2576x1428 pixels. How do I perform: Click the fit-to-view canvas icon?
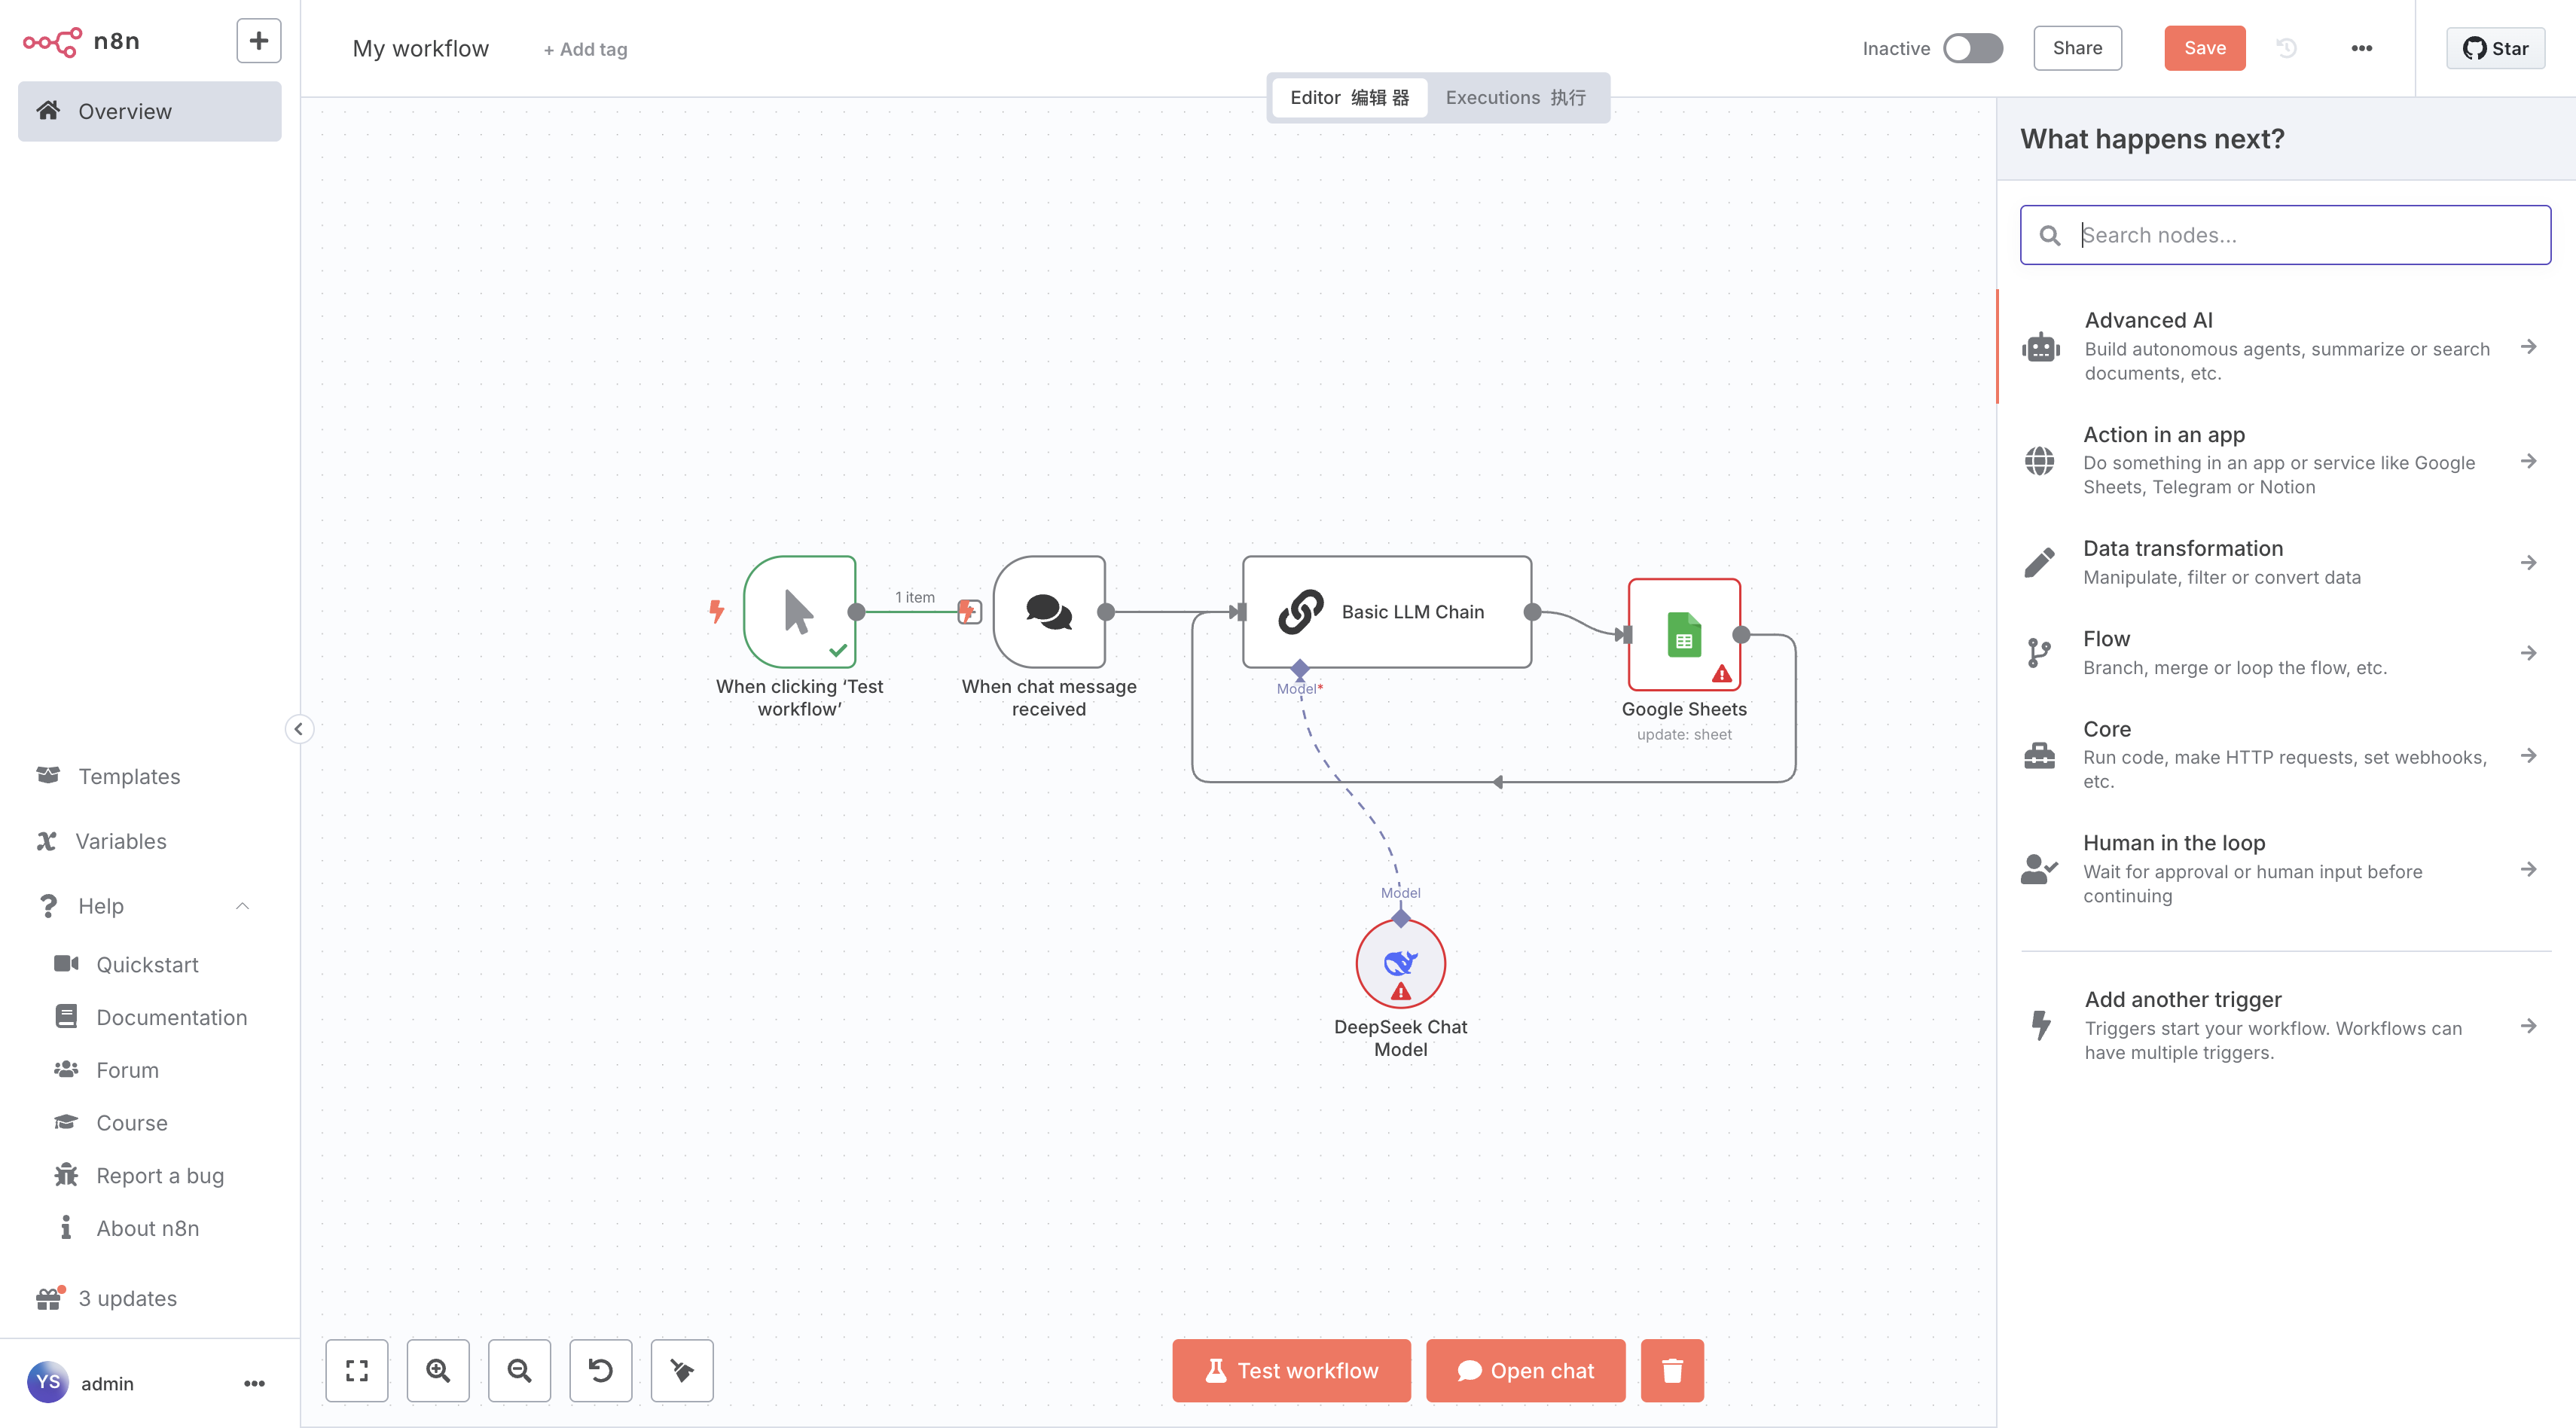[x=357, y=1370]
